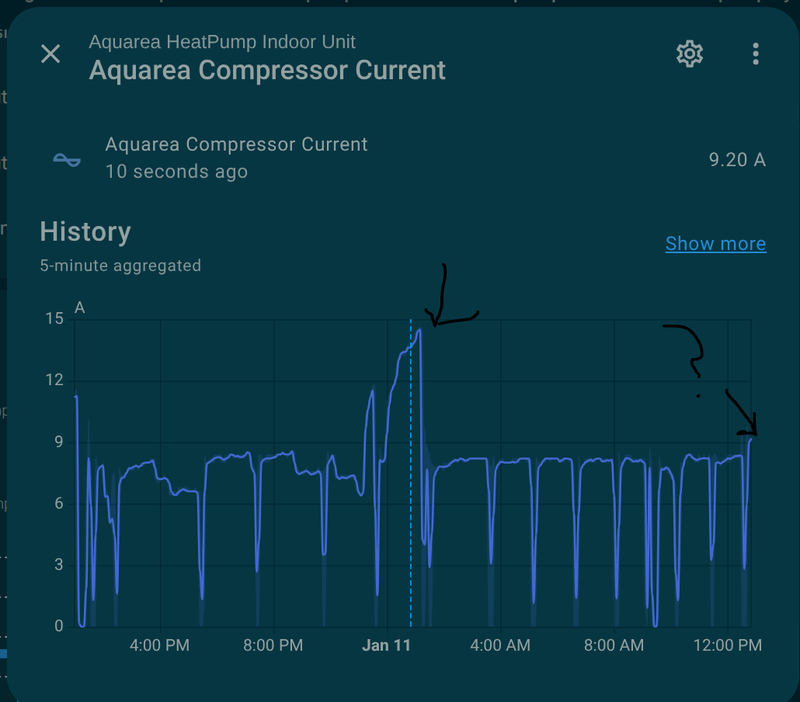Open the three-dot overflow menu

click(756, 54)
